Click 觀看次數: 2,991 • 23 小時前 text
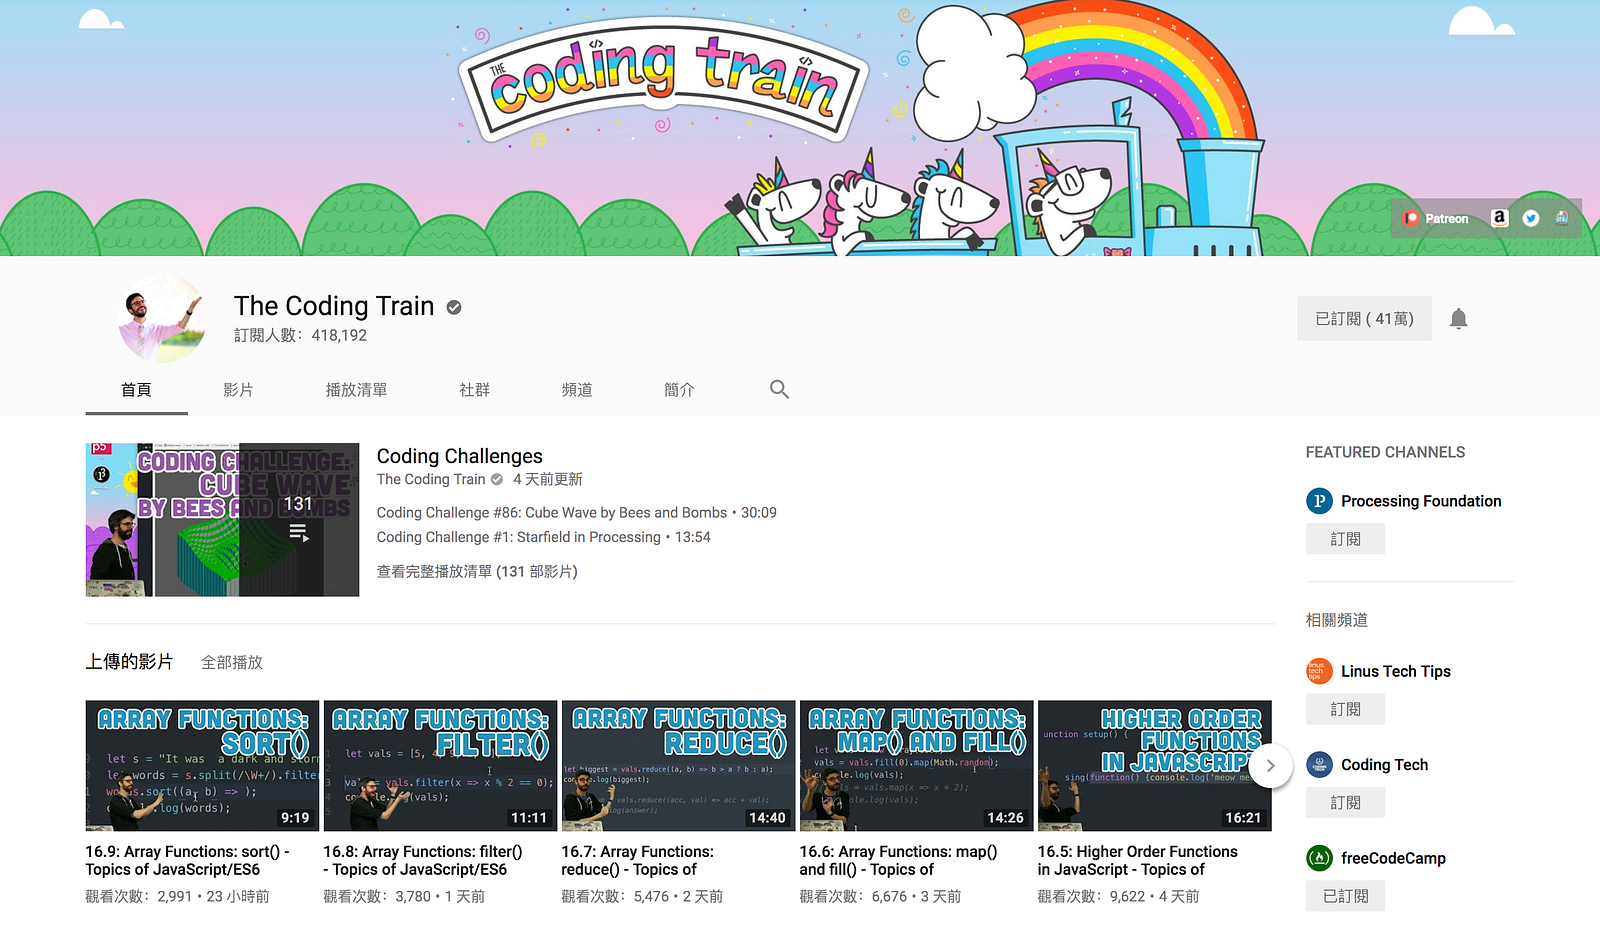The height and width of the screenshot is (934, 1600). click(x=178, y=897)
